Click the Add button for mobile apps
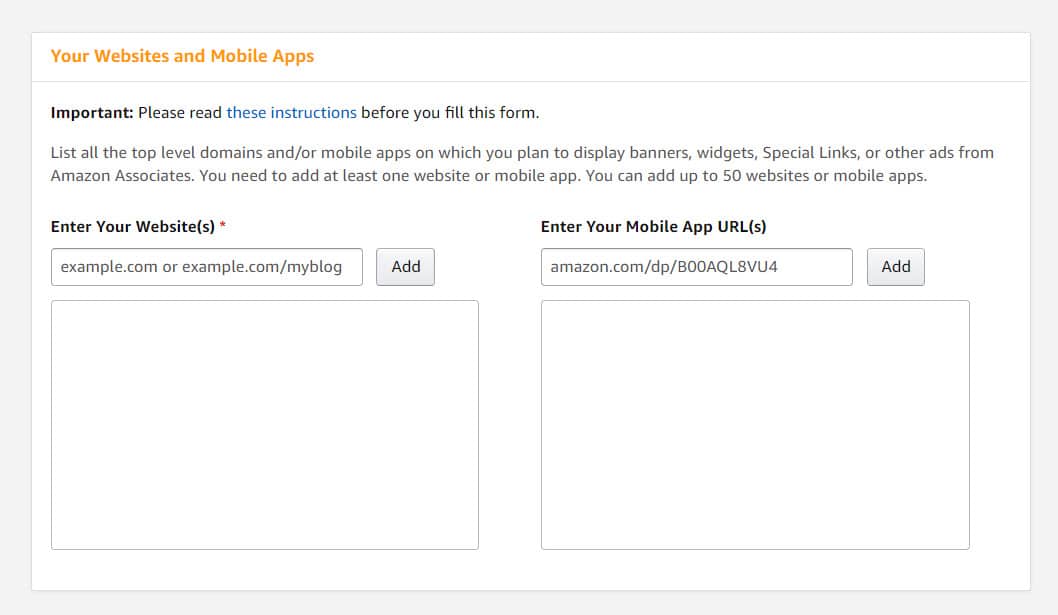This screenshot has height=615, width=1058. coord(895,266)
